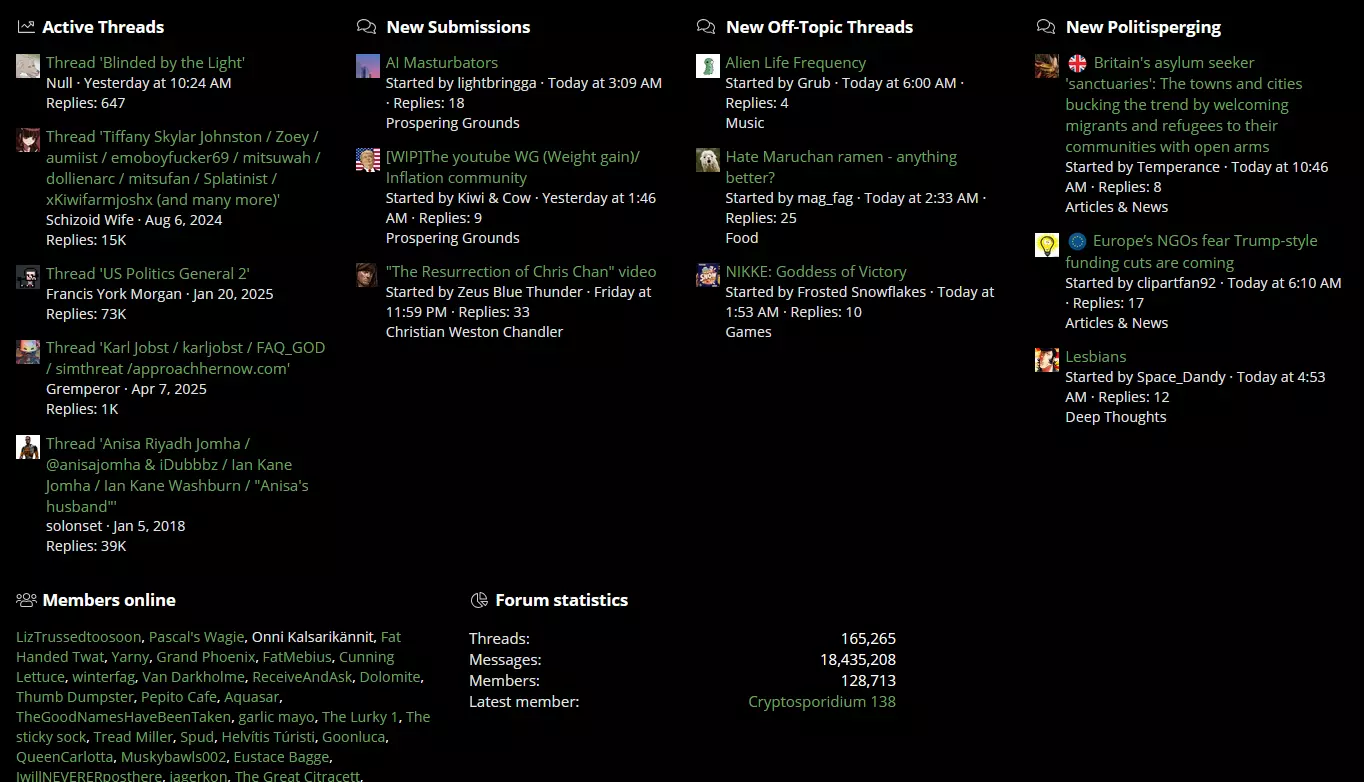
Task: Open avatar beside Karl Jobst thread
Action: point(28,351)
